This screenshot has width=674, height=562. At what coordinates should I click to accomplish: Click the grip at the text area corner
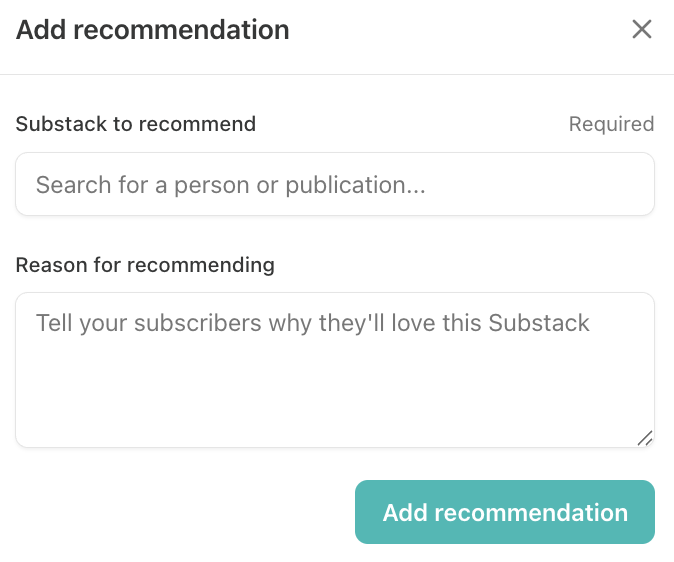644,437
